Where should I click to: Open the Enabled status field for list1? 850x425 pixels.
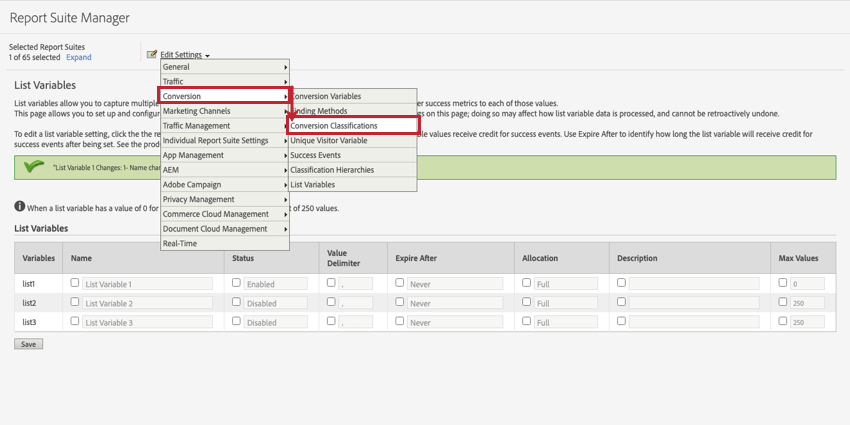click(x=275, y=284)
